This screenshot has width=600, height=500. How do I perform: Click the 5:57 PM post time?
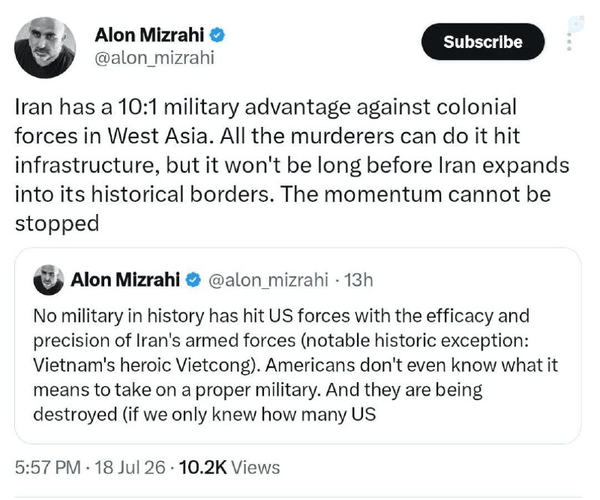tap(48, 467)
